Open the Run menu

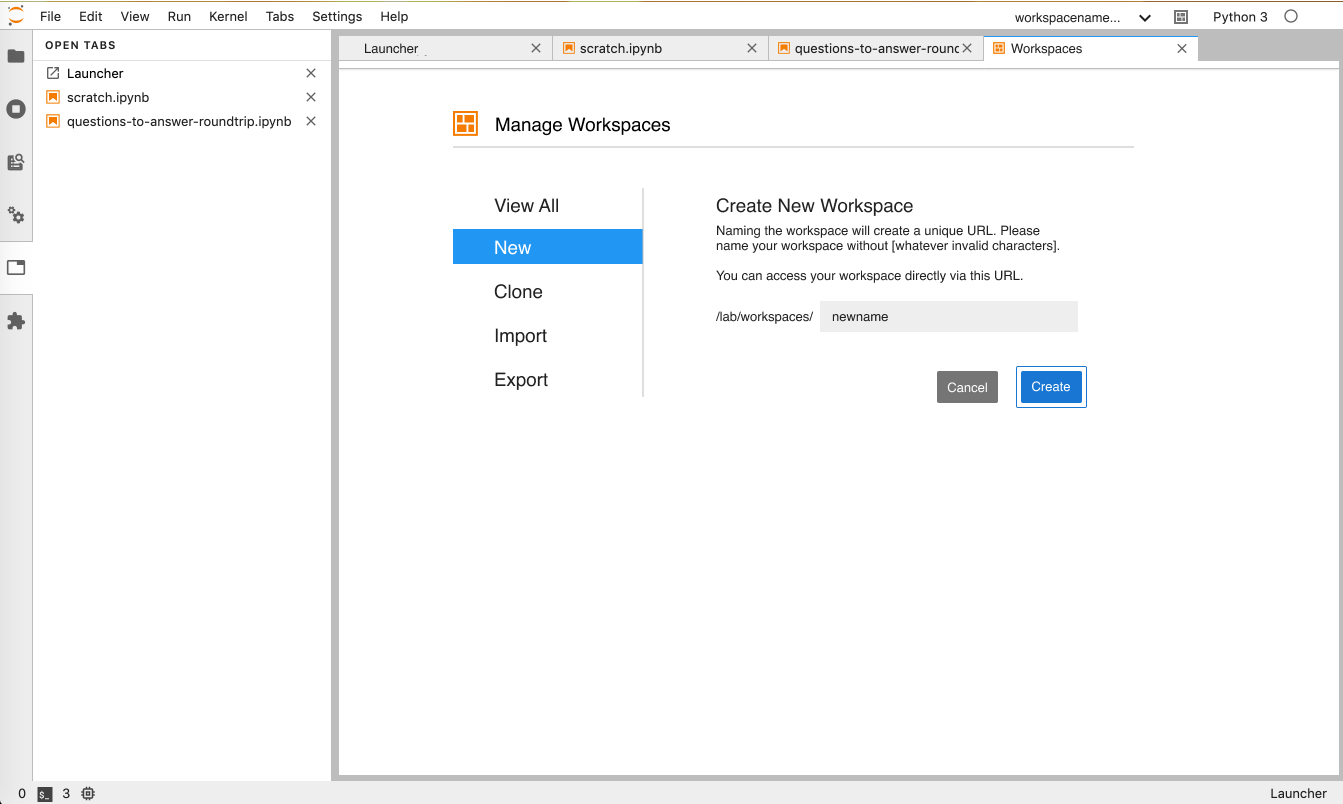tap(179, 16)
